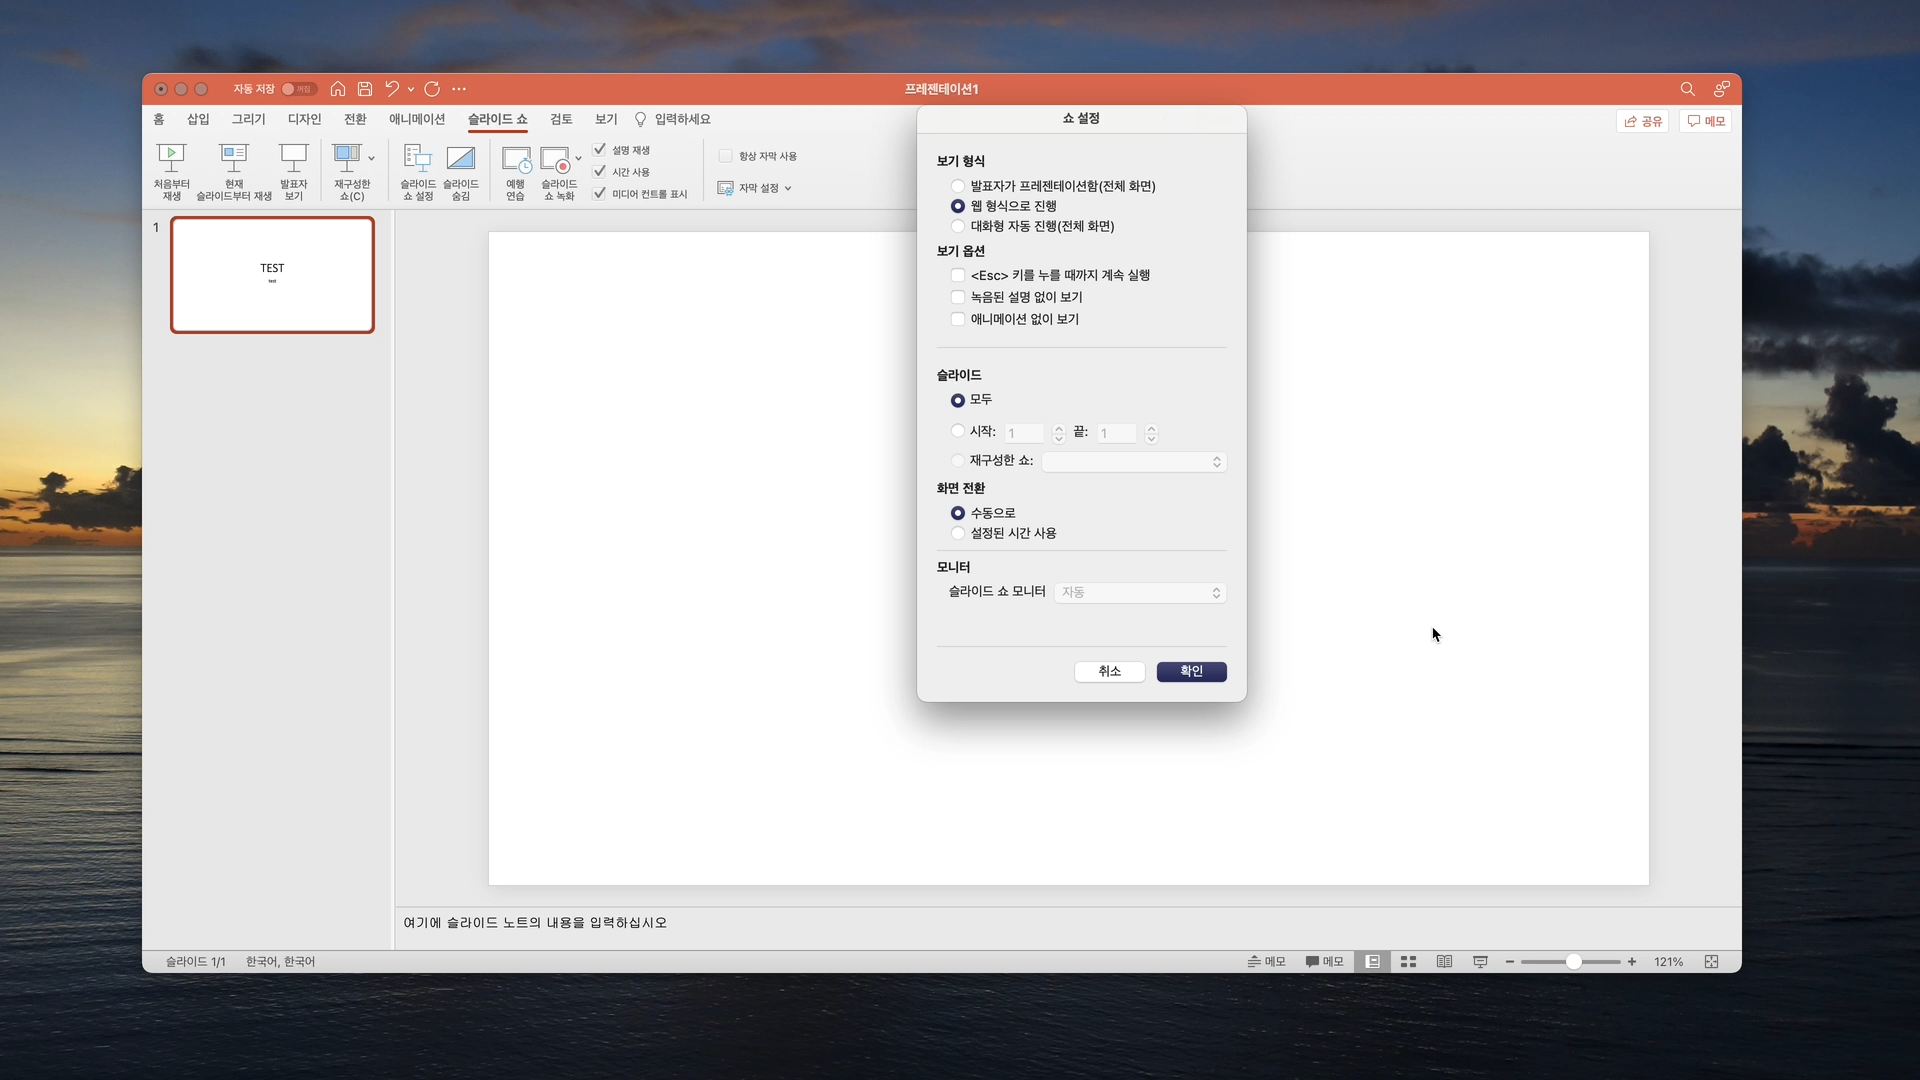Click the Cancel button (취소)
Image resolution: width=1920 pixels, height=1080 pixels.
point(1109,671)
